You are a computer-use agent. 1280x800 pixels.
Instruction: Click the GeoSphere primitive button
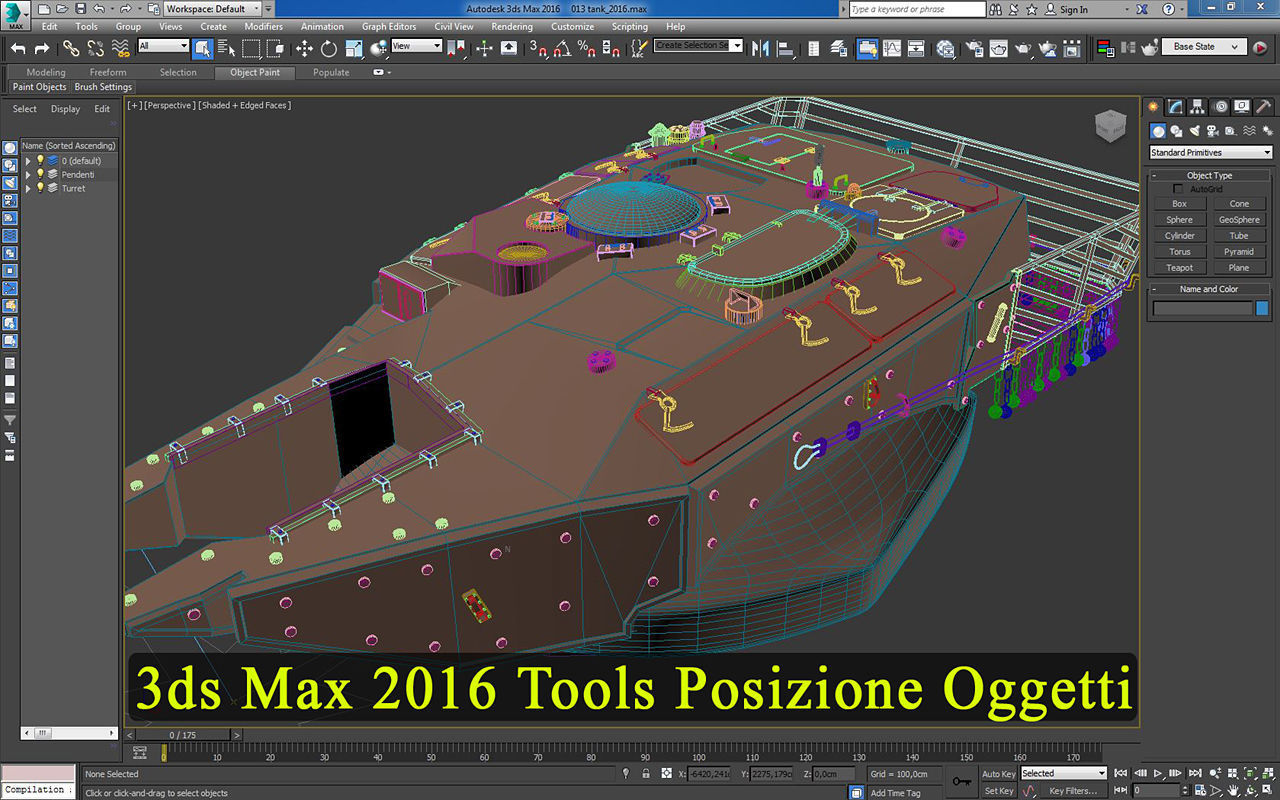tap(1239, 220)
